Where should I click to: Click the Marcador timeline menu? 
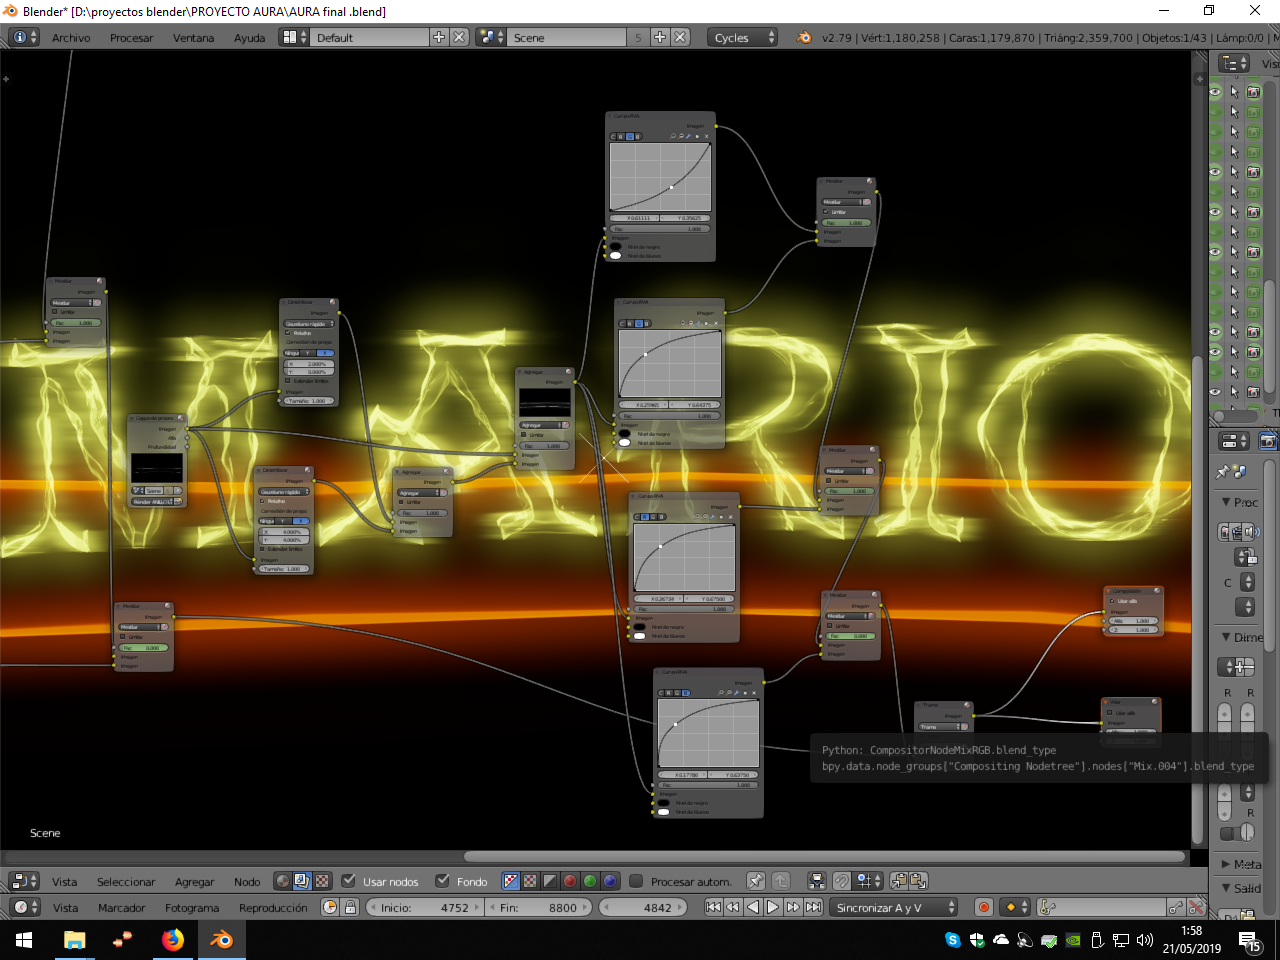coord(121,908)
